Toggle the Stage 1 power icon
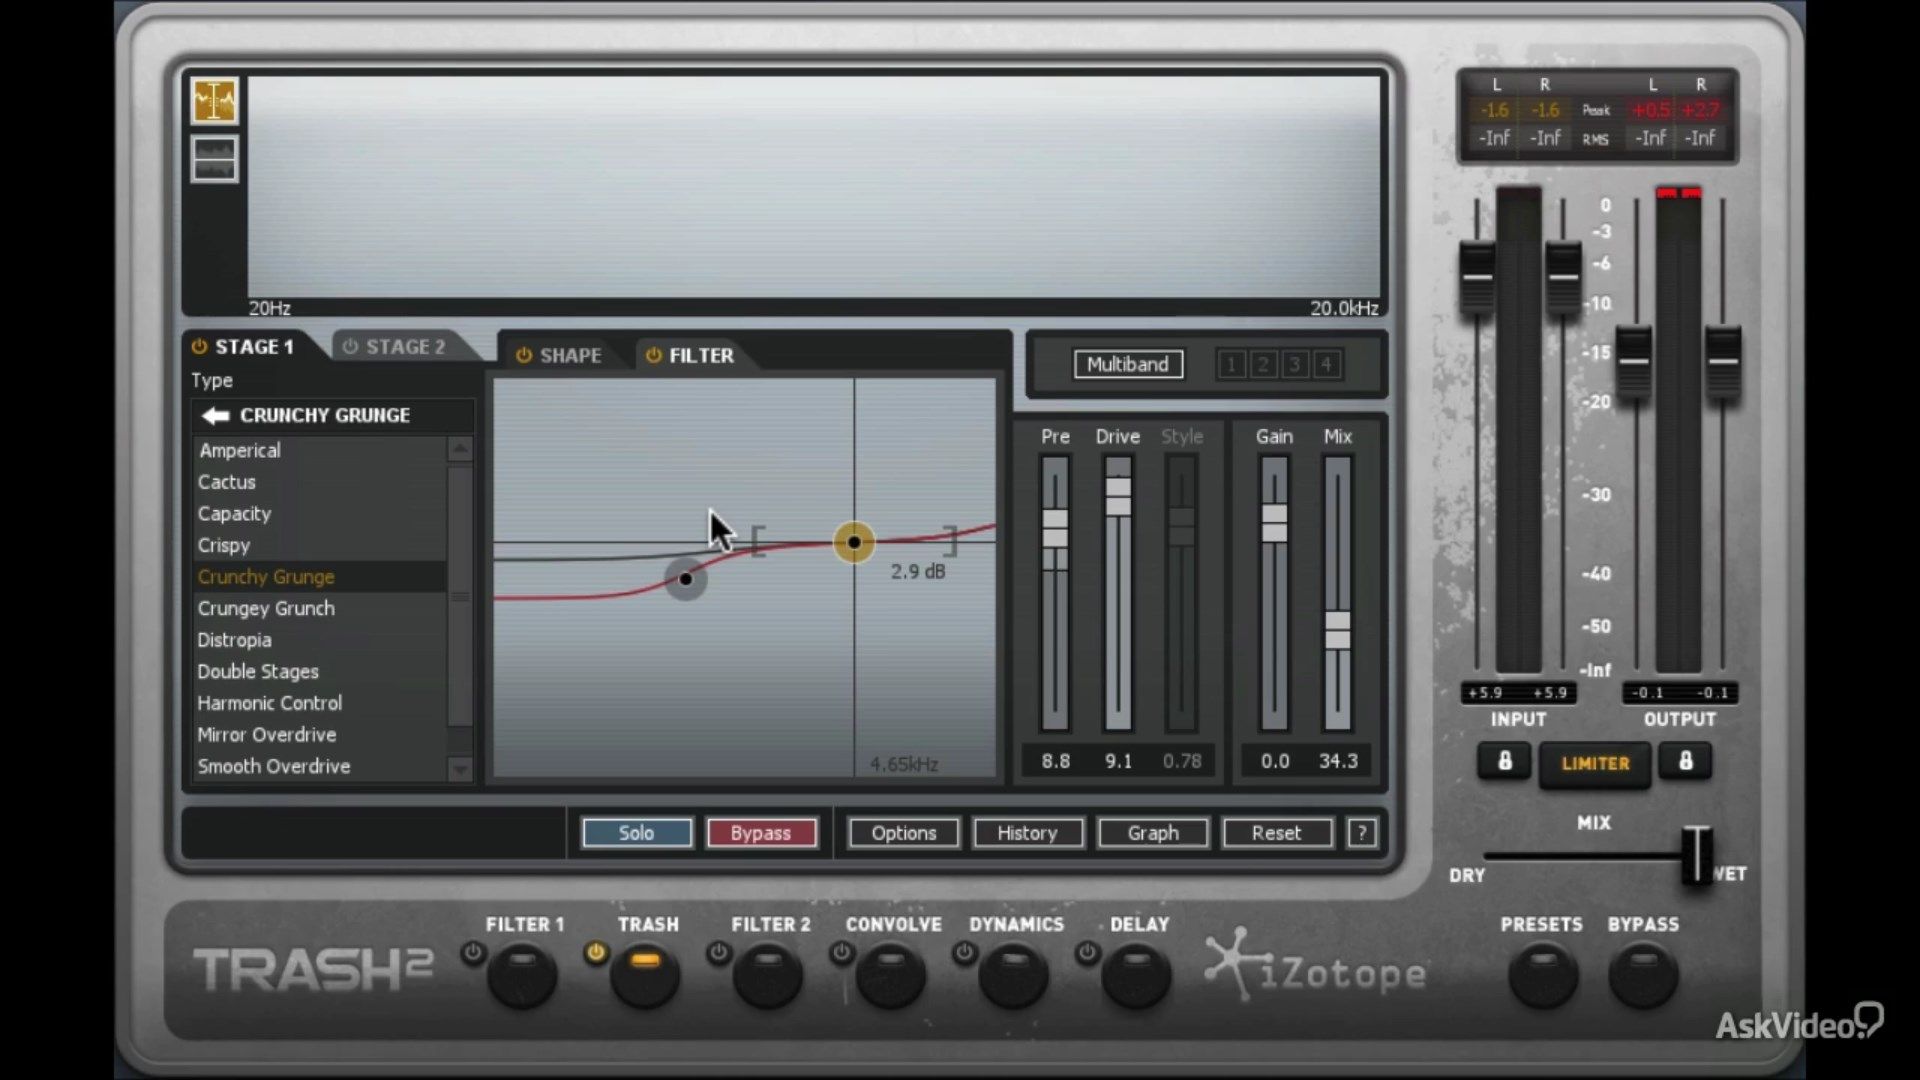 (x=199, y=346)
